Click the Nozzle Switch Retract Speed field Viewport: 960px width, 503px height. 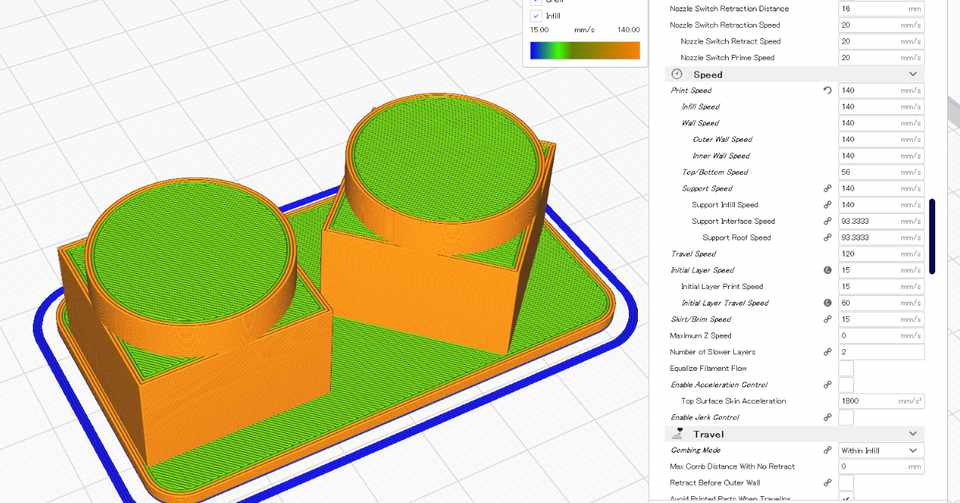coord(881,42)
